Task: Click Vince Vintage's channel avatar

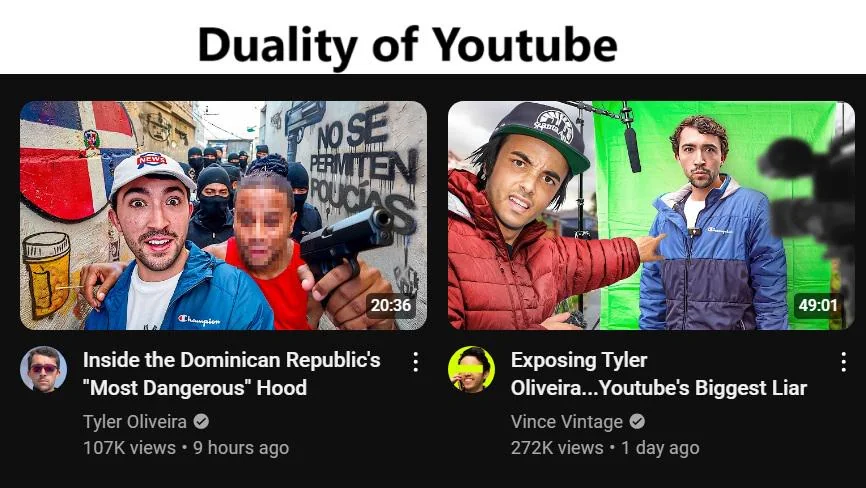Action: (471, 369)
